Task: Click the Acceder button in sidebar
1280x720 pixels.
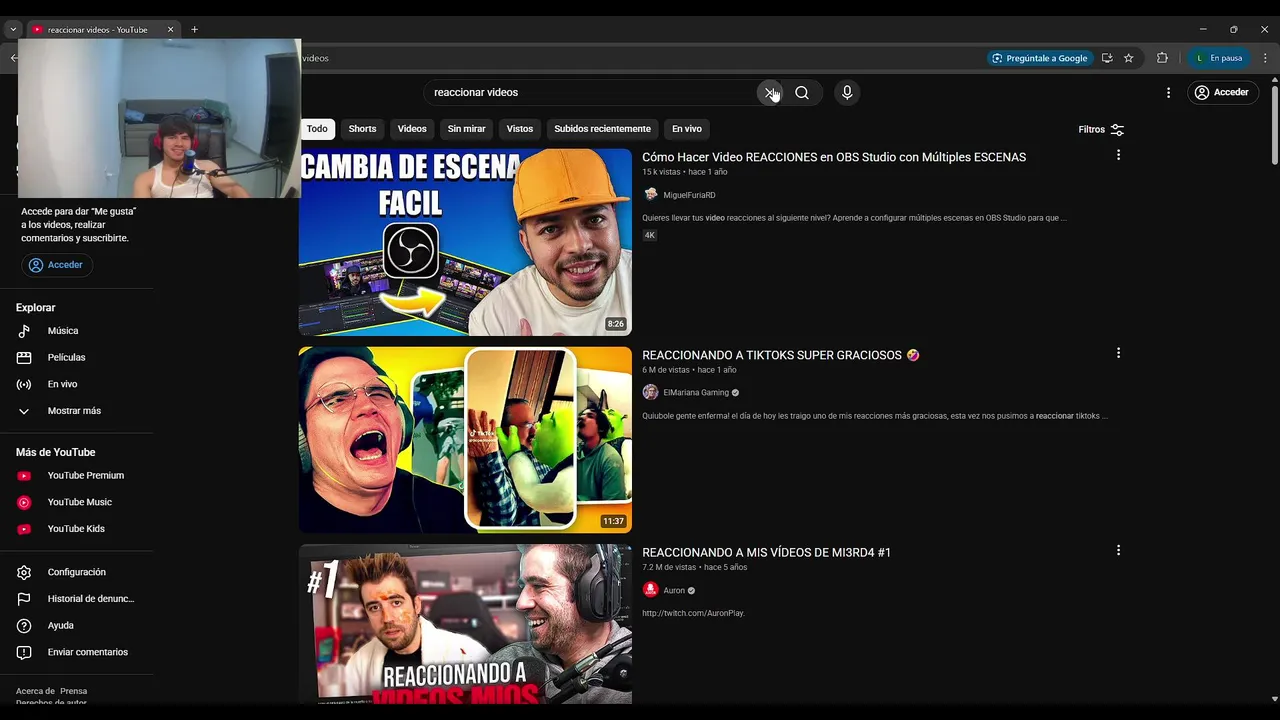Action: point(57,265)
